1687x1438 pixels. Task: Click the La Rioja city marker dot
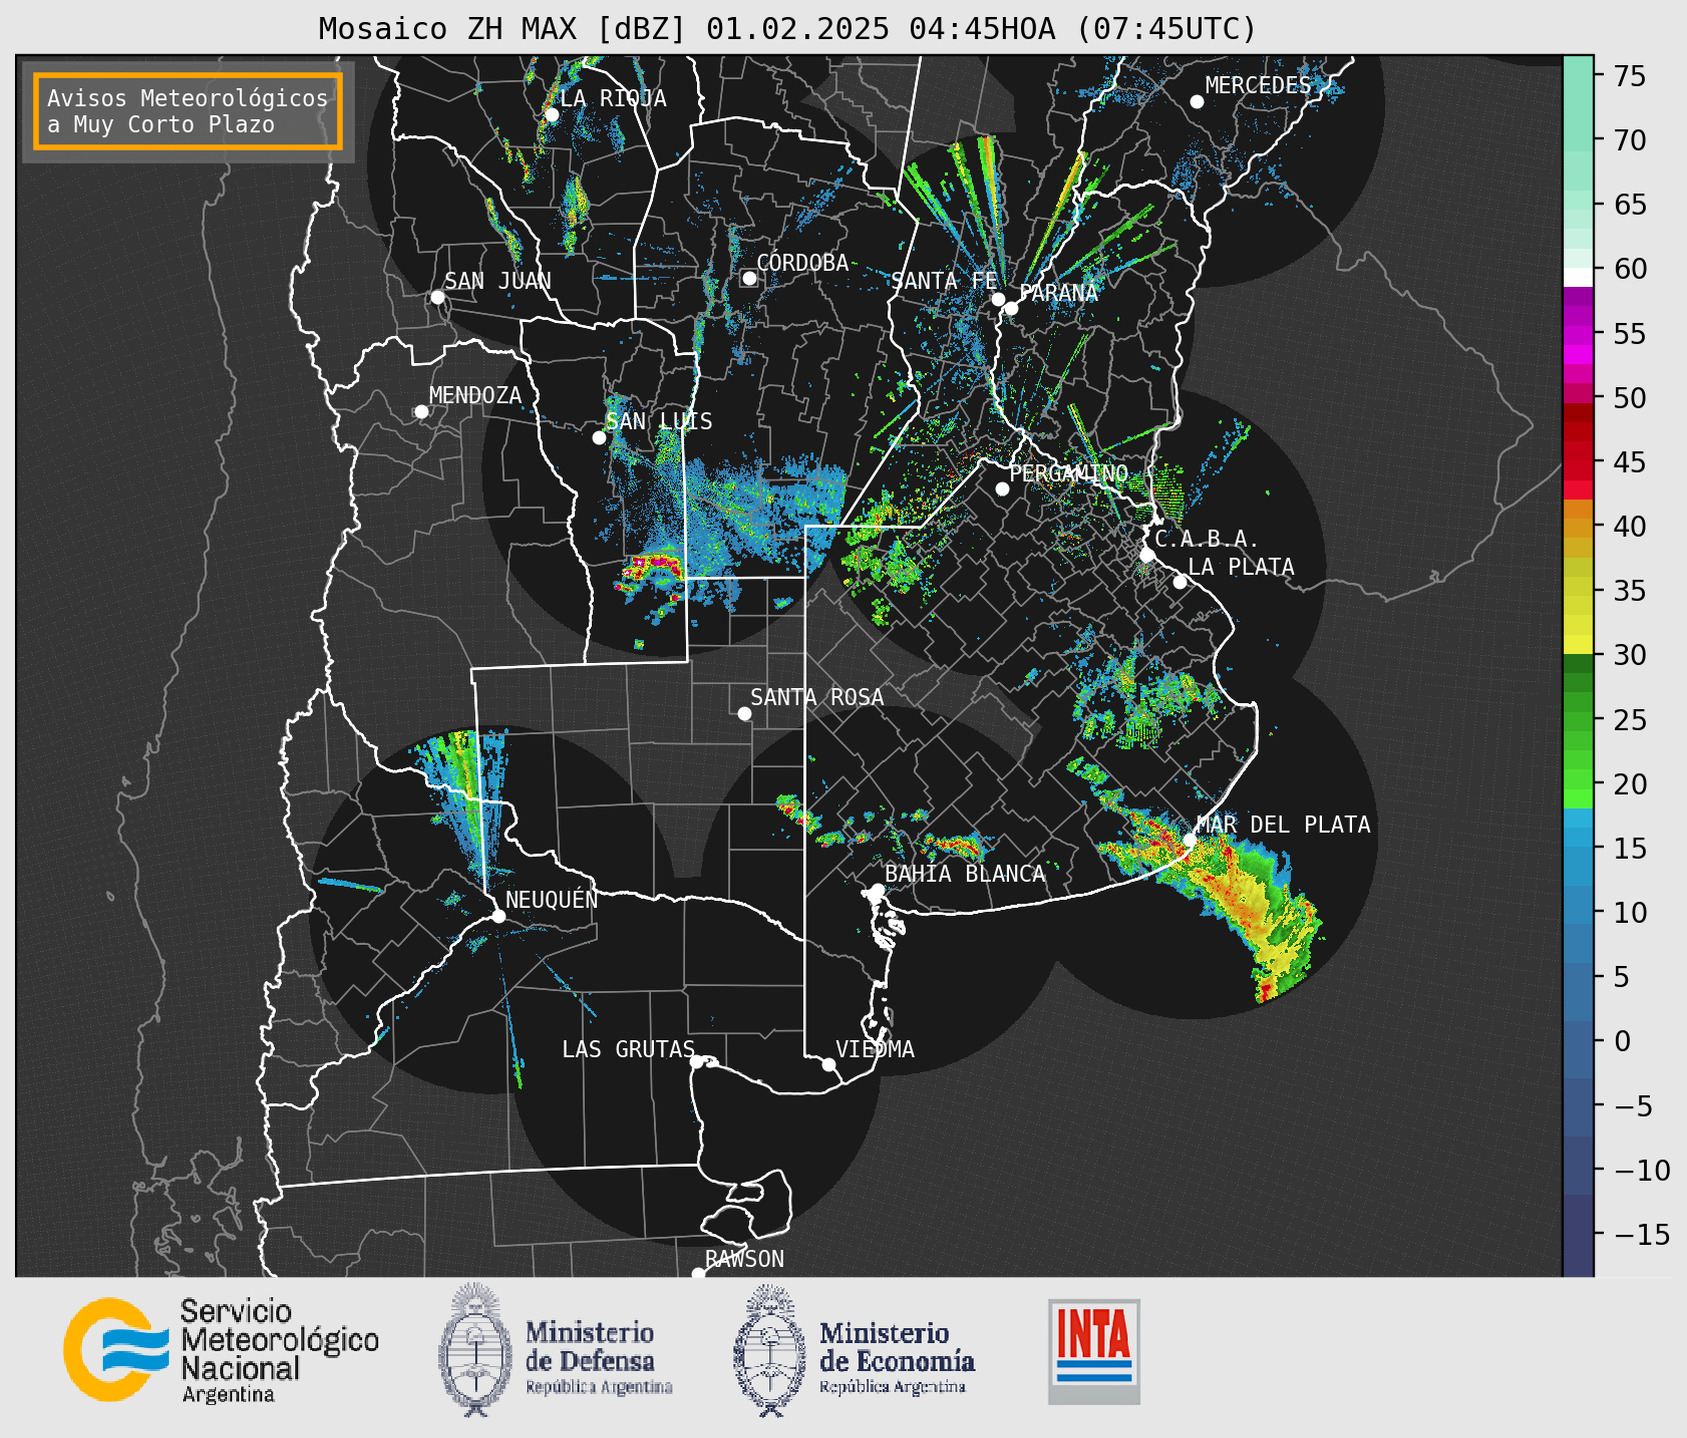(551, 115)
